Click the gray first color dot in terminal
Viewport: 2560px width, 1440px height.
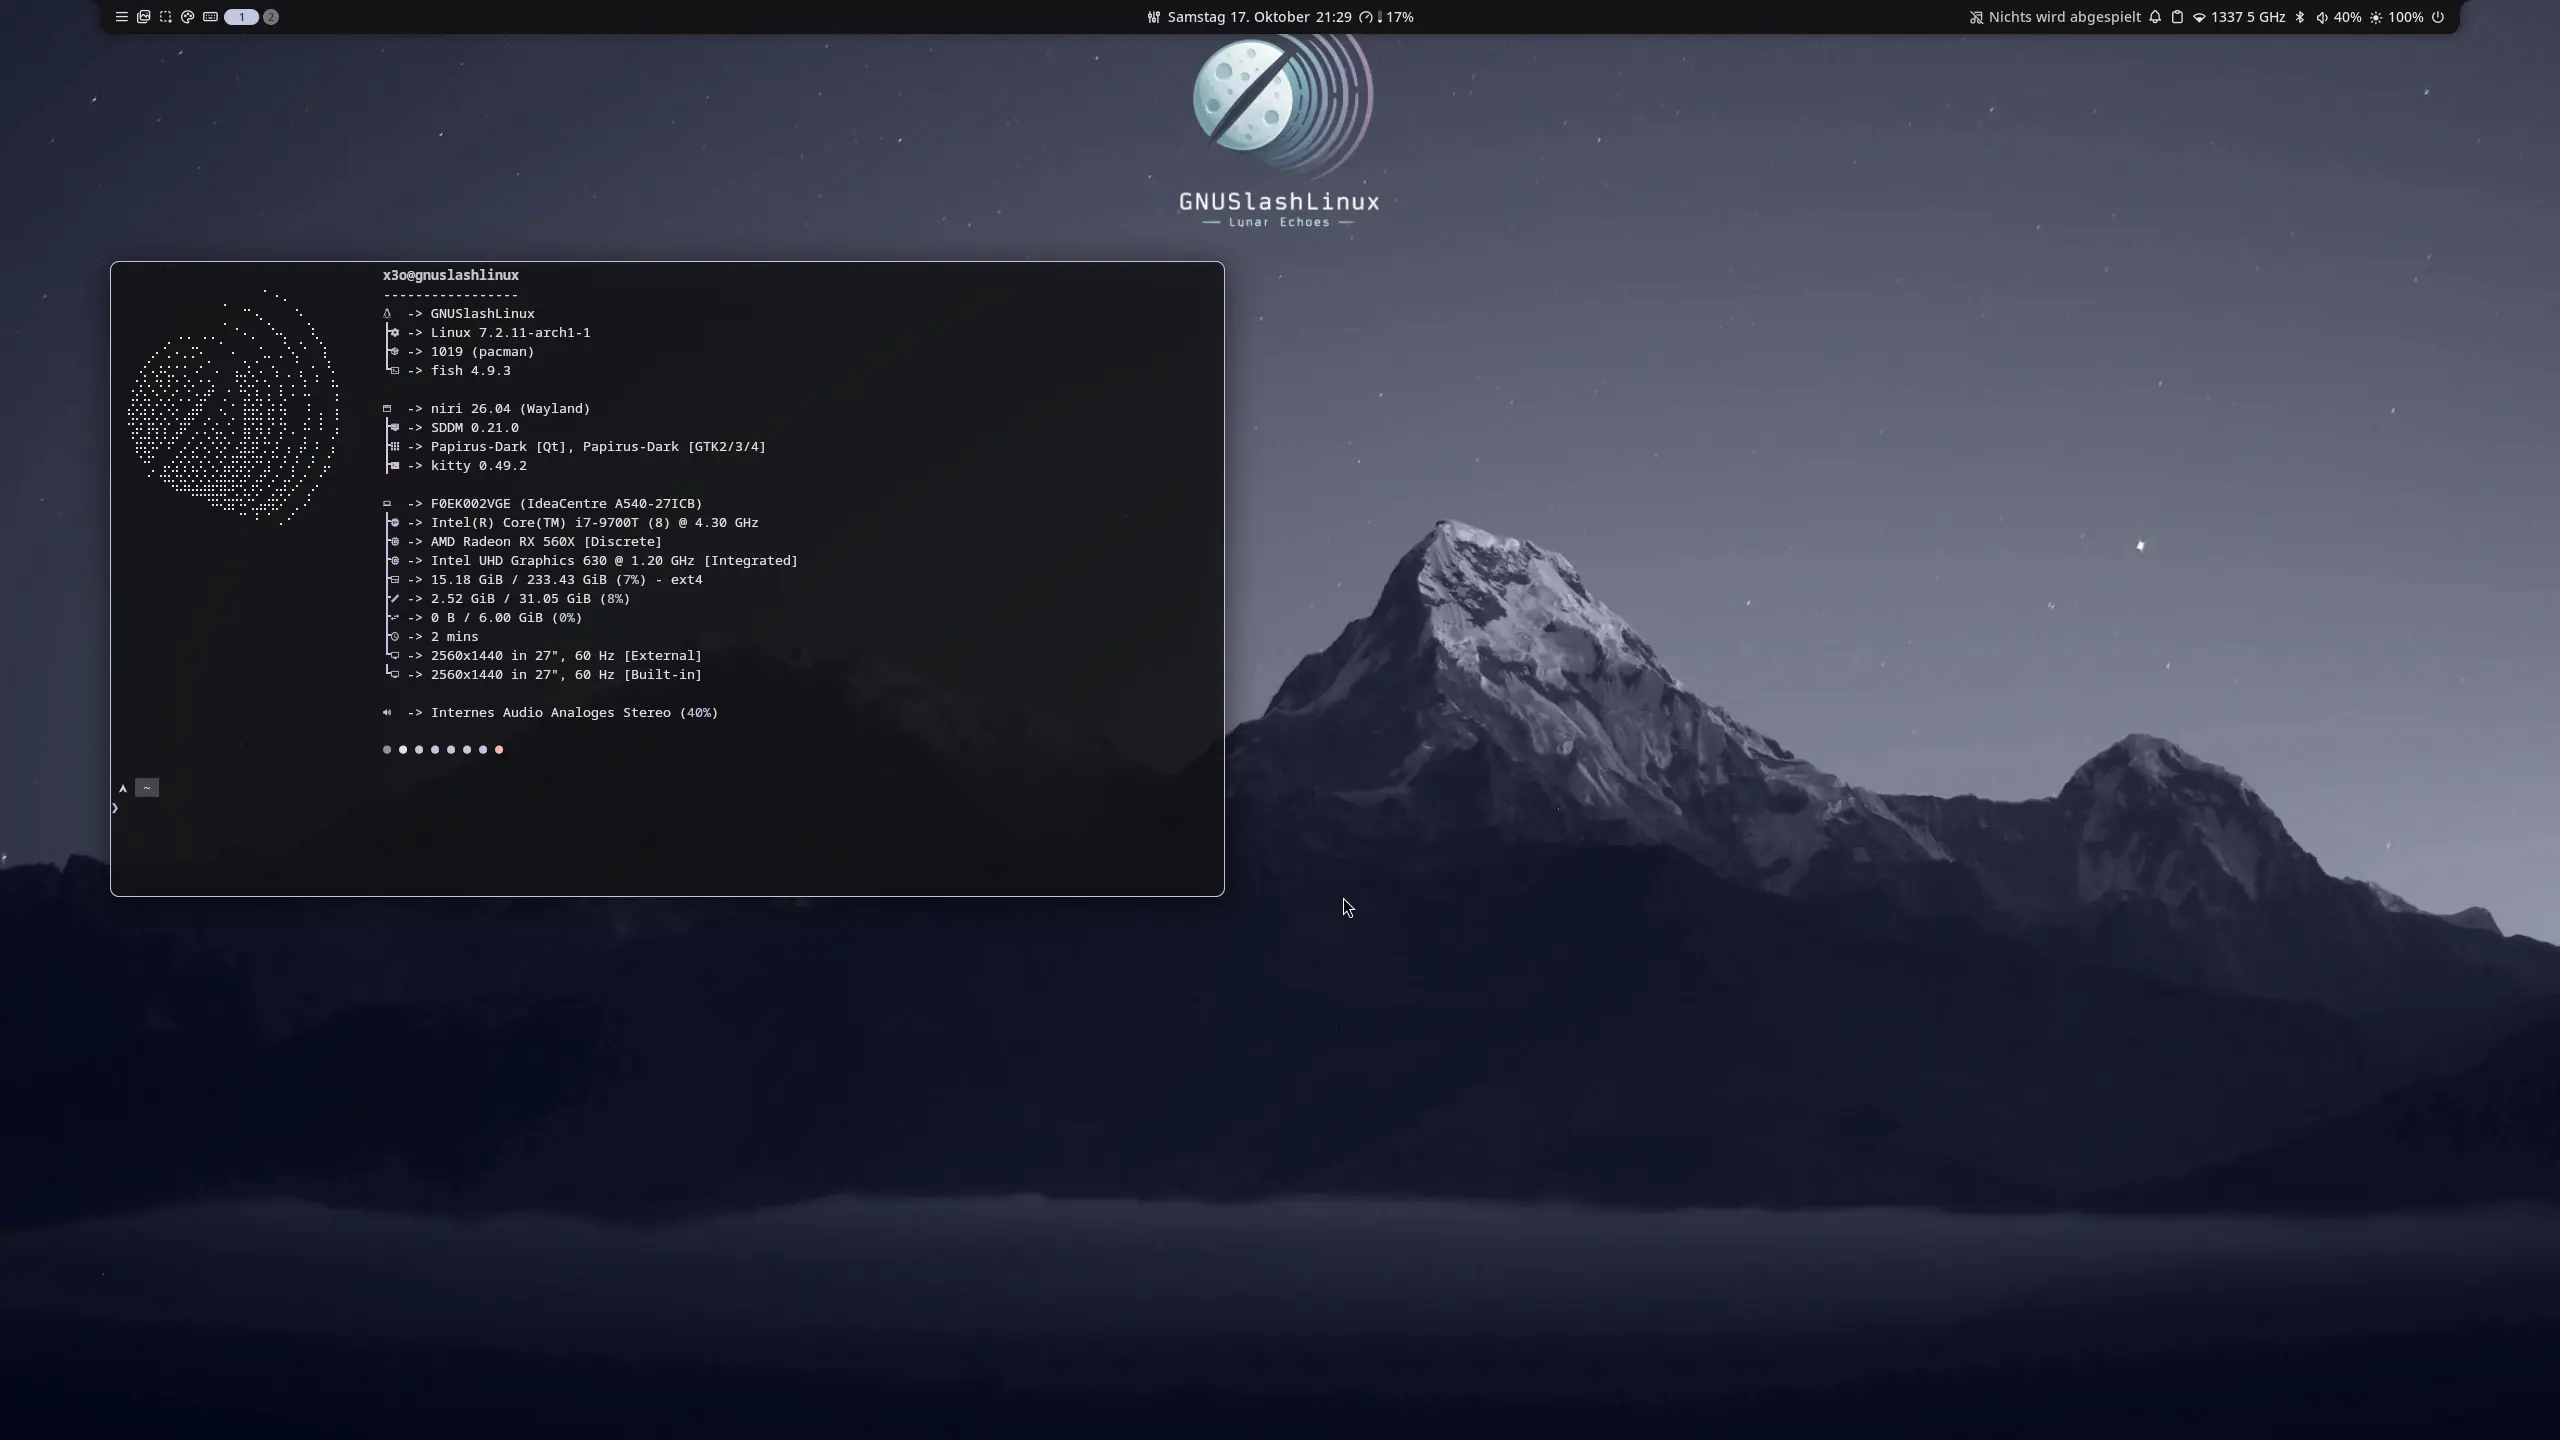point(387,749)
